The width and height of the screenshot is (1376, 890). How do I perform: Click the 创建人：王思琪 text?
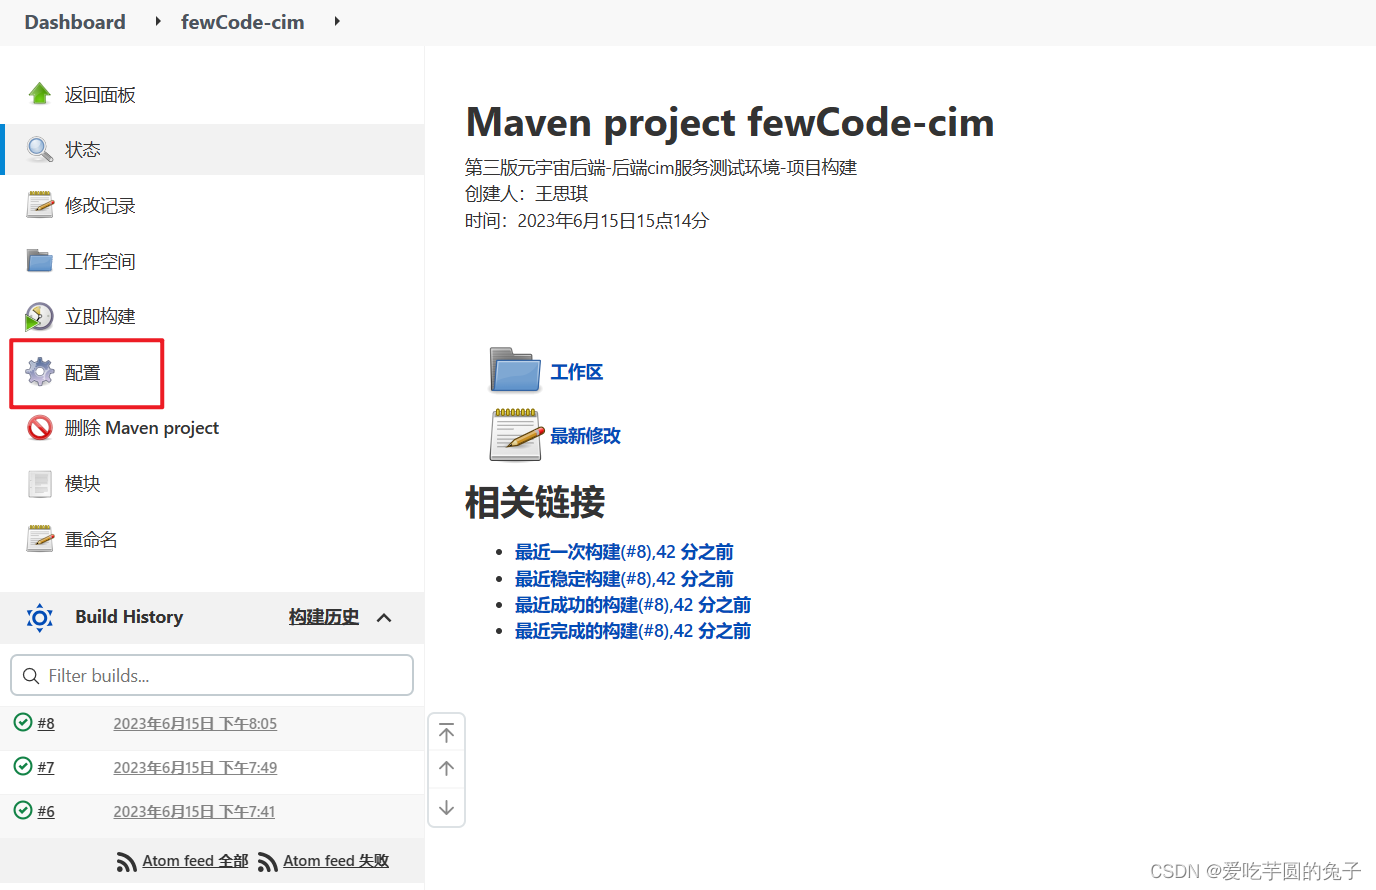tap(527, 194)
